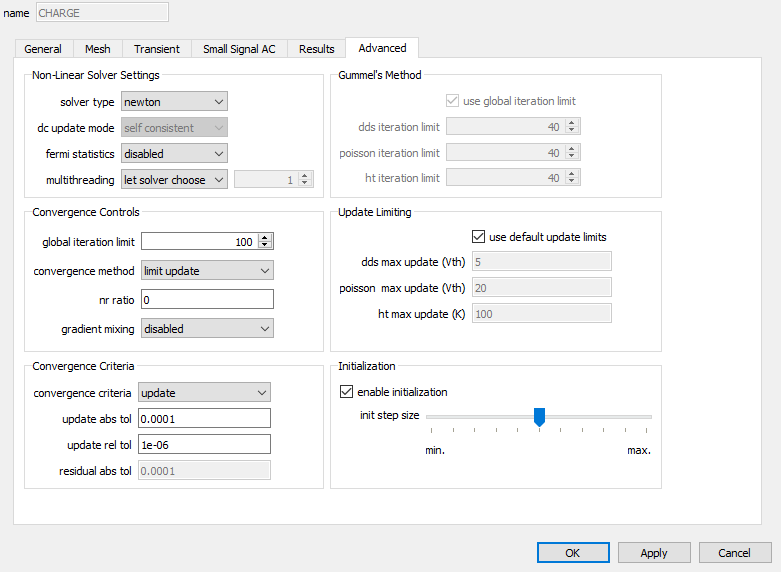Image resolution: width=781 pixels, height=572 pixels.
Task: Click the dds max update (Vth) field
Action: 541,262
